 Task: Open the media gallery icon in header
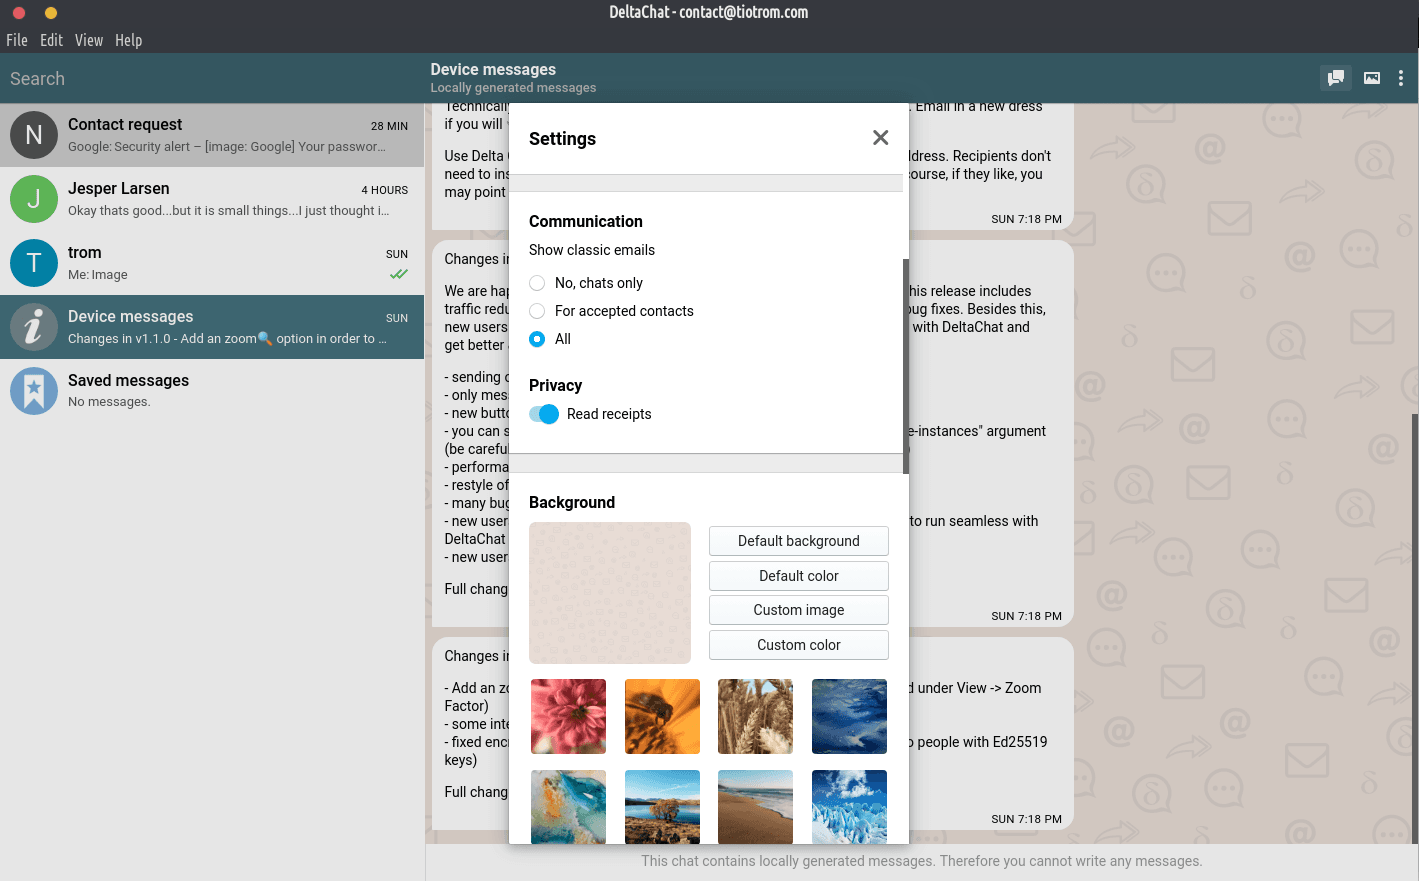(1372, 78)
